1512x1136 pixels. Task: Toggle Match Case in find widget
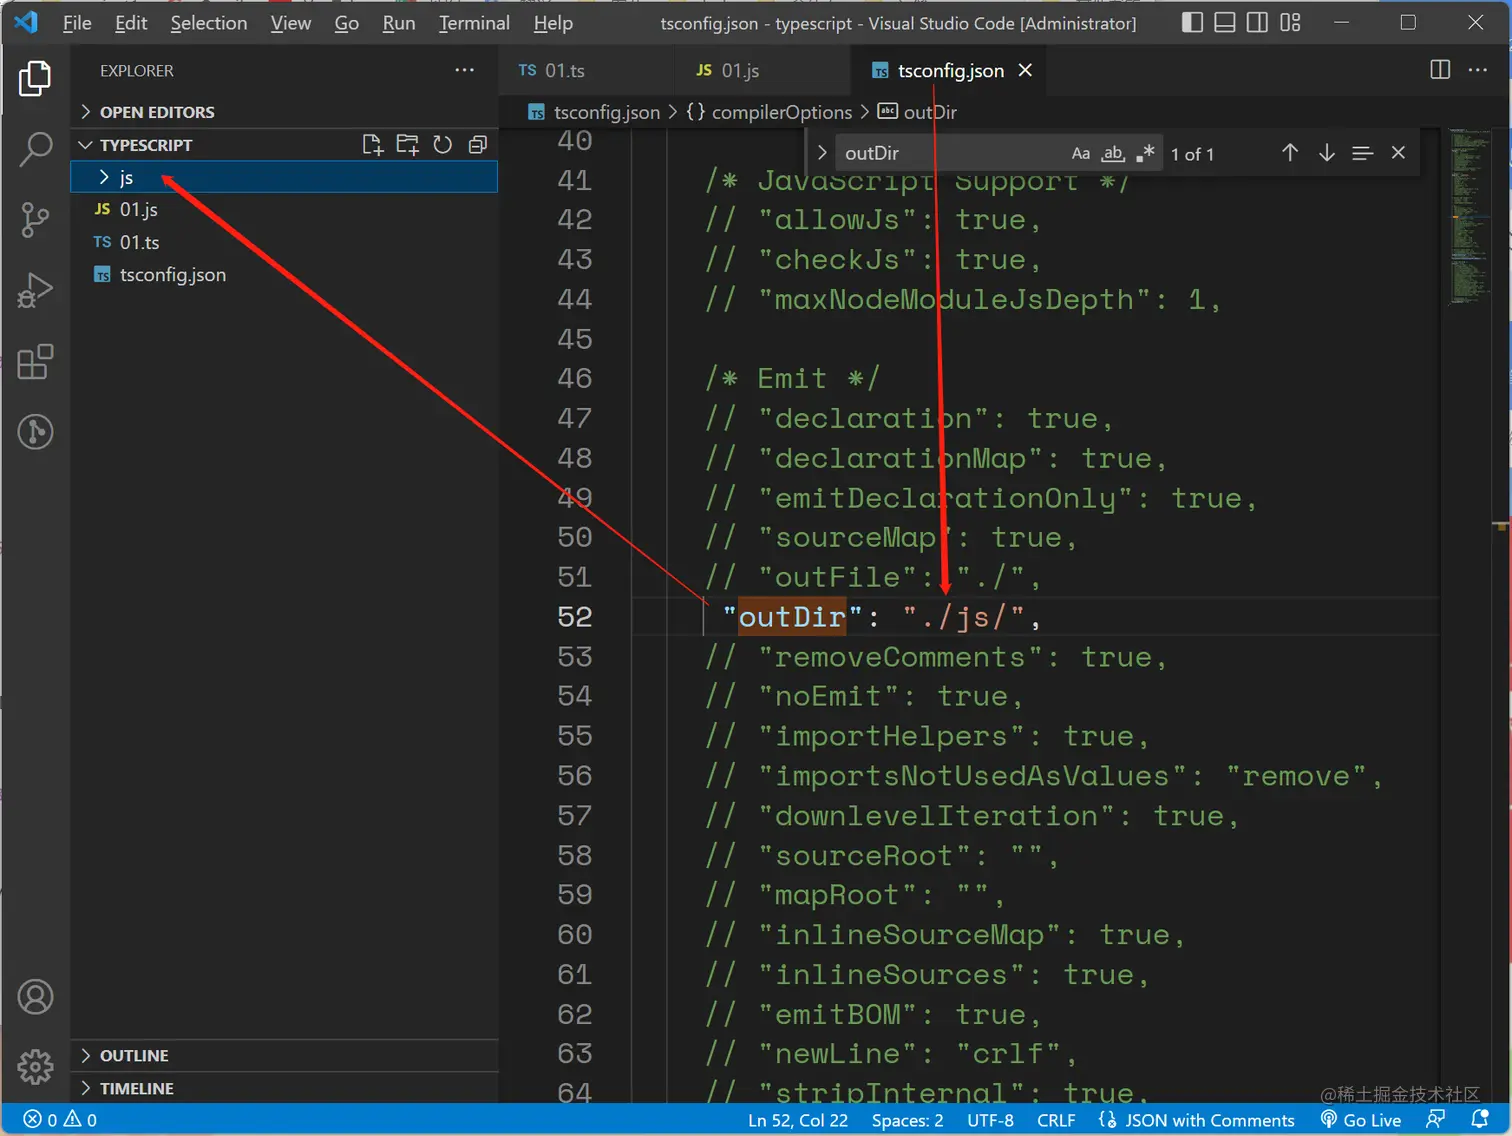1081,153
